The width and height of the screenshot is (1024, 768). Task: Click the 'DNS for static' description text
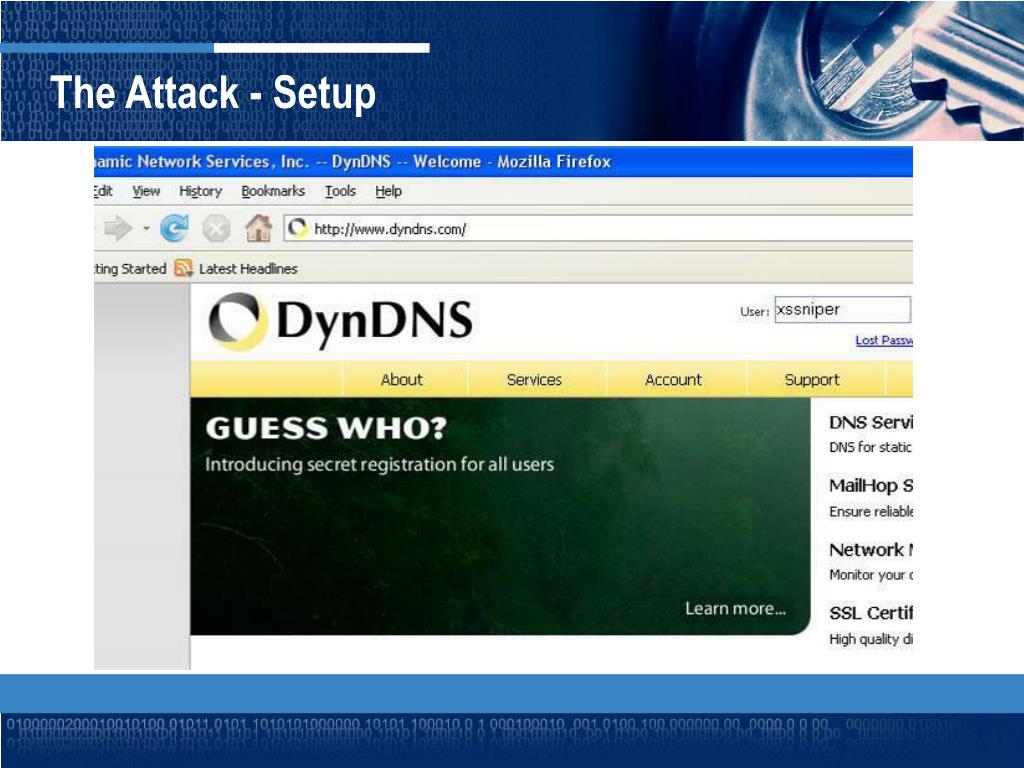tap(871, 447)
